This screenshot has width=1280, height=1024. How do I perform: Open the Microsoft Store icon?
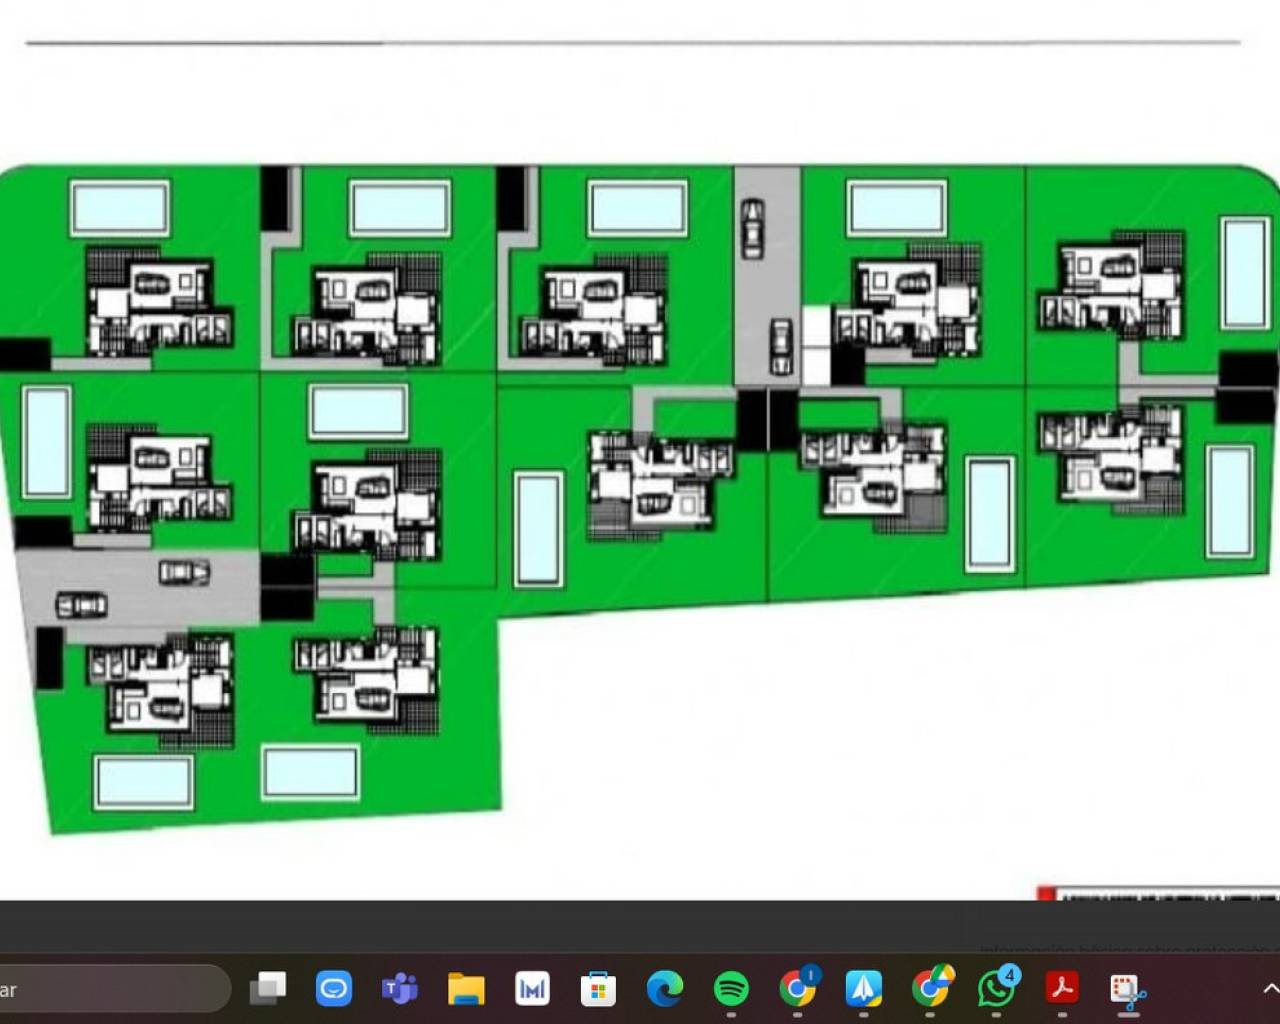pos(598,989)
